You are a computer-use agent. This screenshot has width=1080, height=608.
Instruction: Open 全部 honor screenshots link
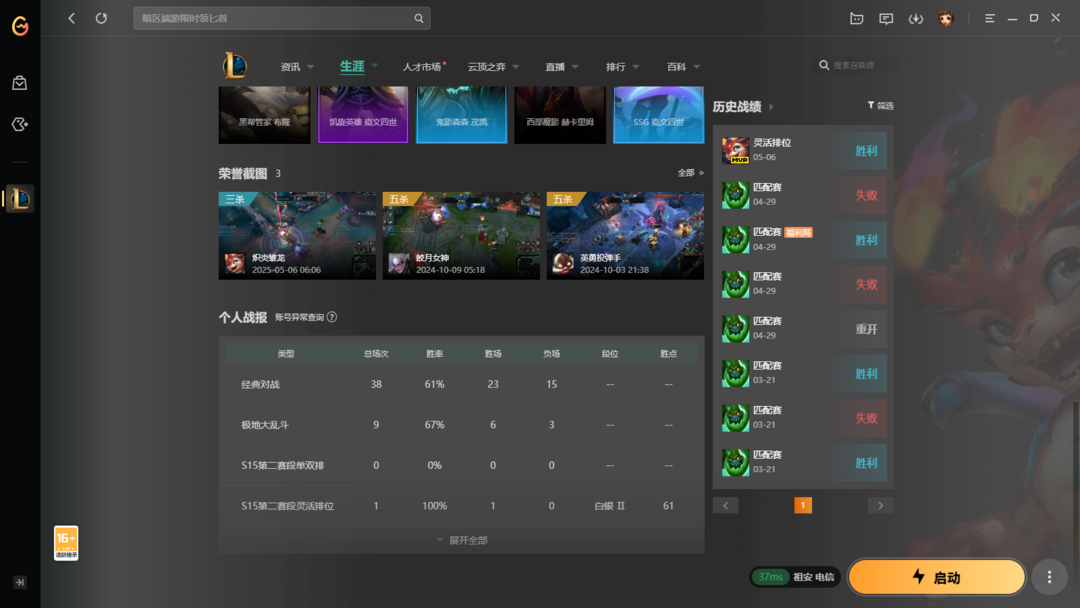(x=690, y=173)
